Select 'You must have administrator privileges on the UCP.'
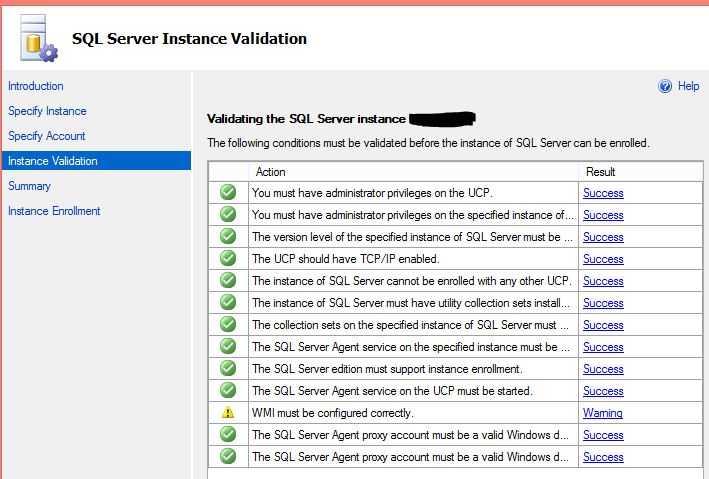 pos(372,193)
